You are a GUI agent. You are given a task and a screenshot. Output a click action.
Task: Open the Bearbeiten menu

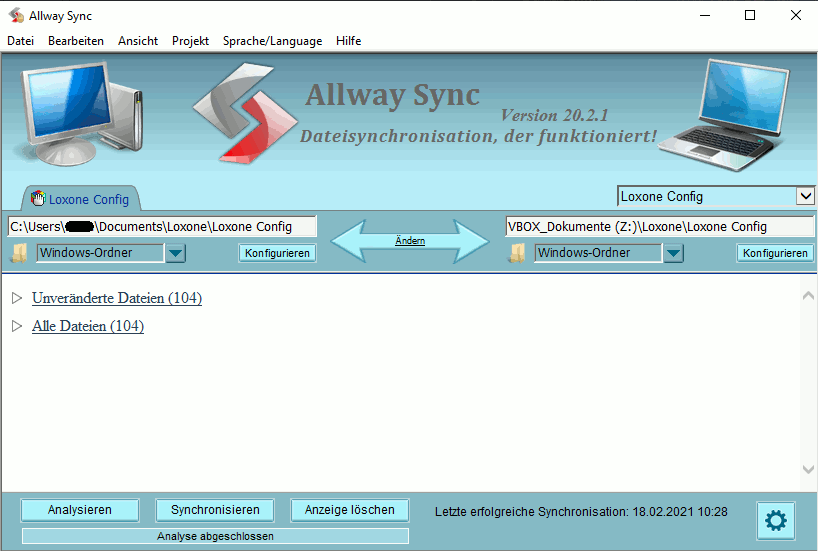76,41
